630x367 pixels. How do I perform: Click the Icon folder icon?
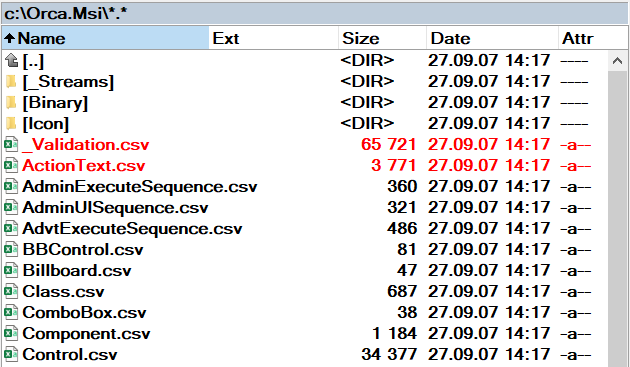point(11,124)
